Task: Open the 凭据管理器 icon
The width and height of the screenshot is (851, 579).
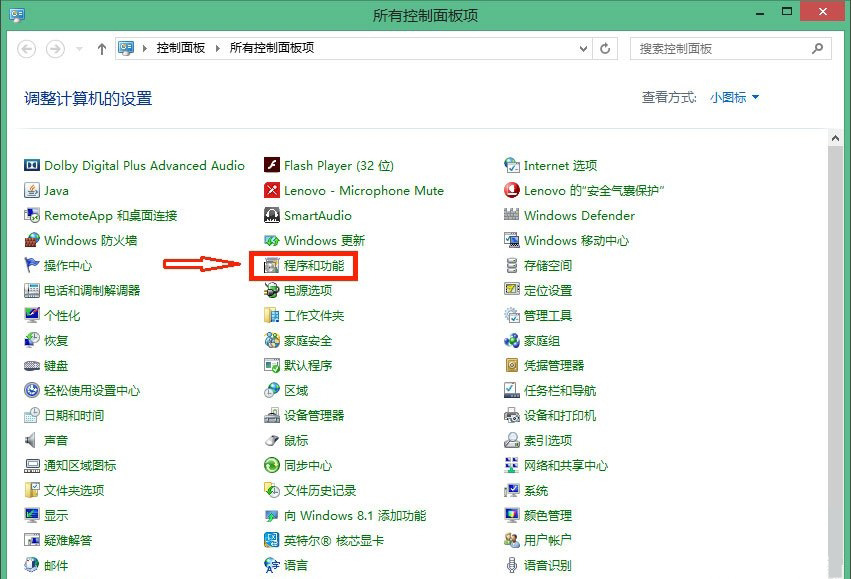Action: (x=512, y=366)
